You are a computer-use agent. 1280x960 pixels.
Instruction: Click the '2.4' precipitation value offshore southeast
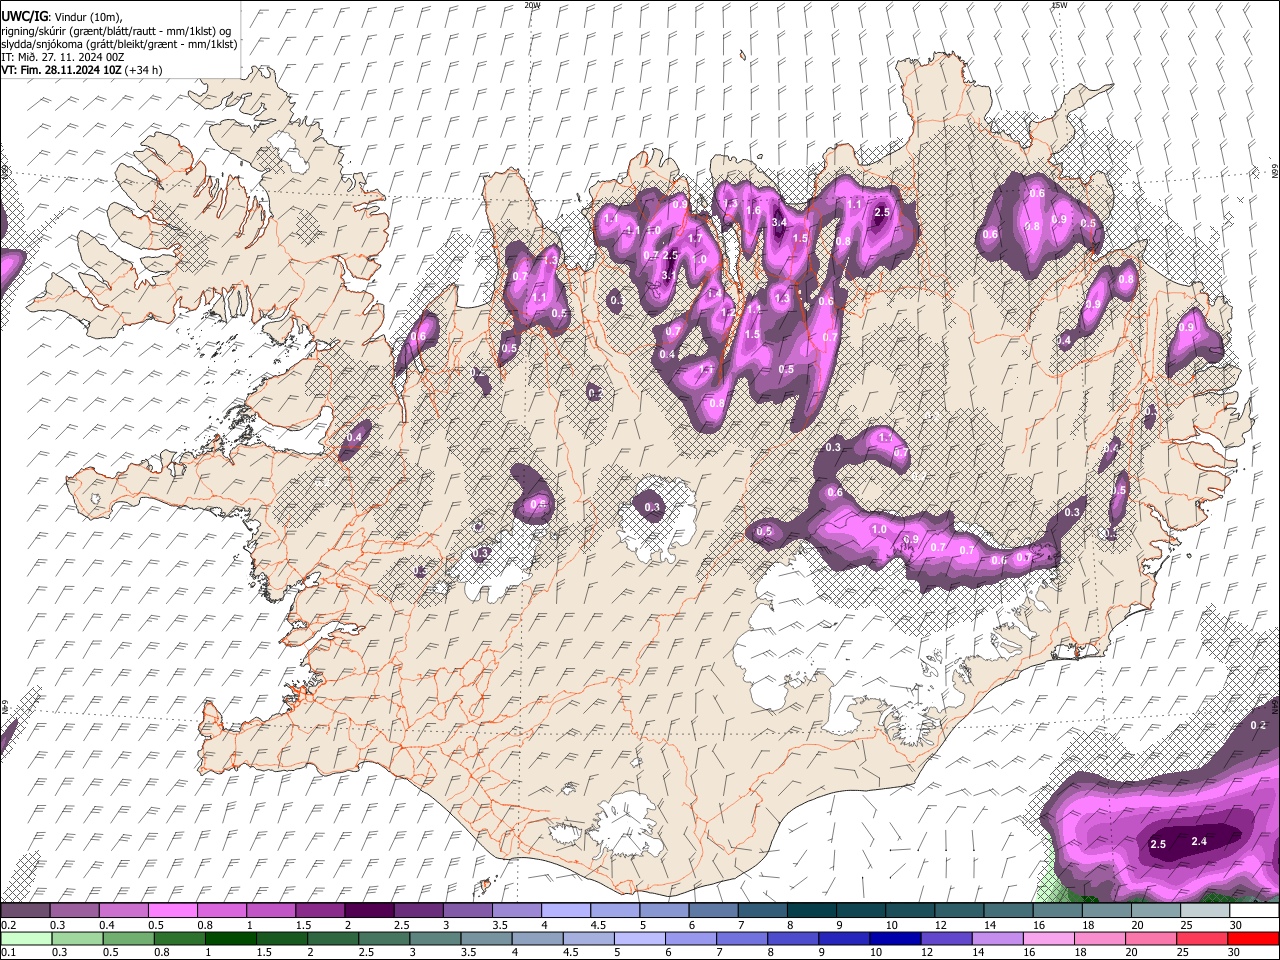pos(1199,841)
